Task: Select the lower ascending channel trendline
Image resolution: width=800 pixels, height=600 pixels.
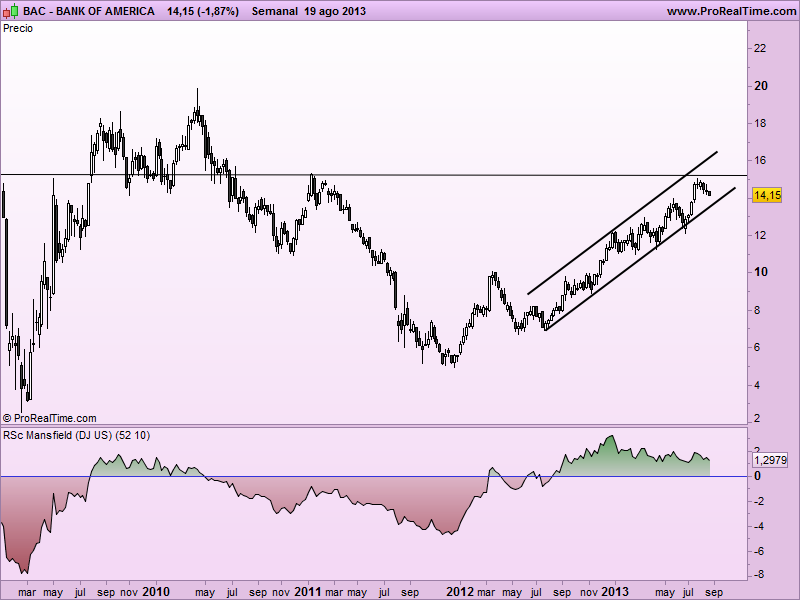Action: 640,259
